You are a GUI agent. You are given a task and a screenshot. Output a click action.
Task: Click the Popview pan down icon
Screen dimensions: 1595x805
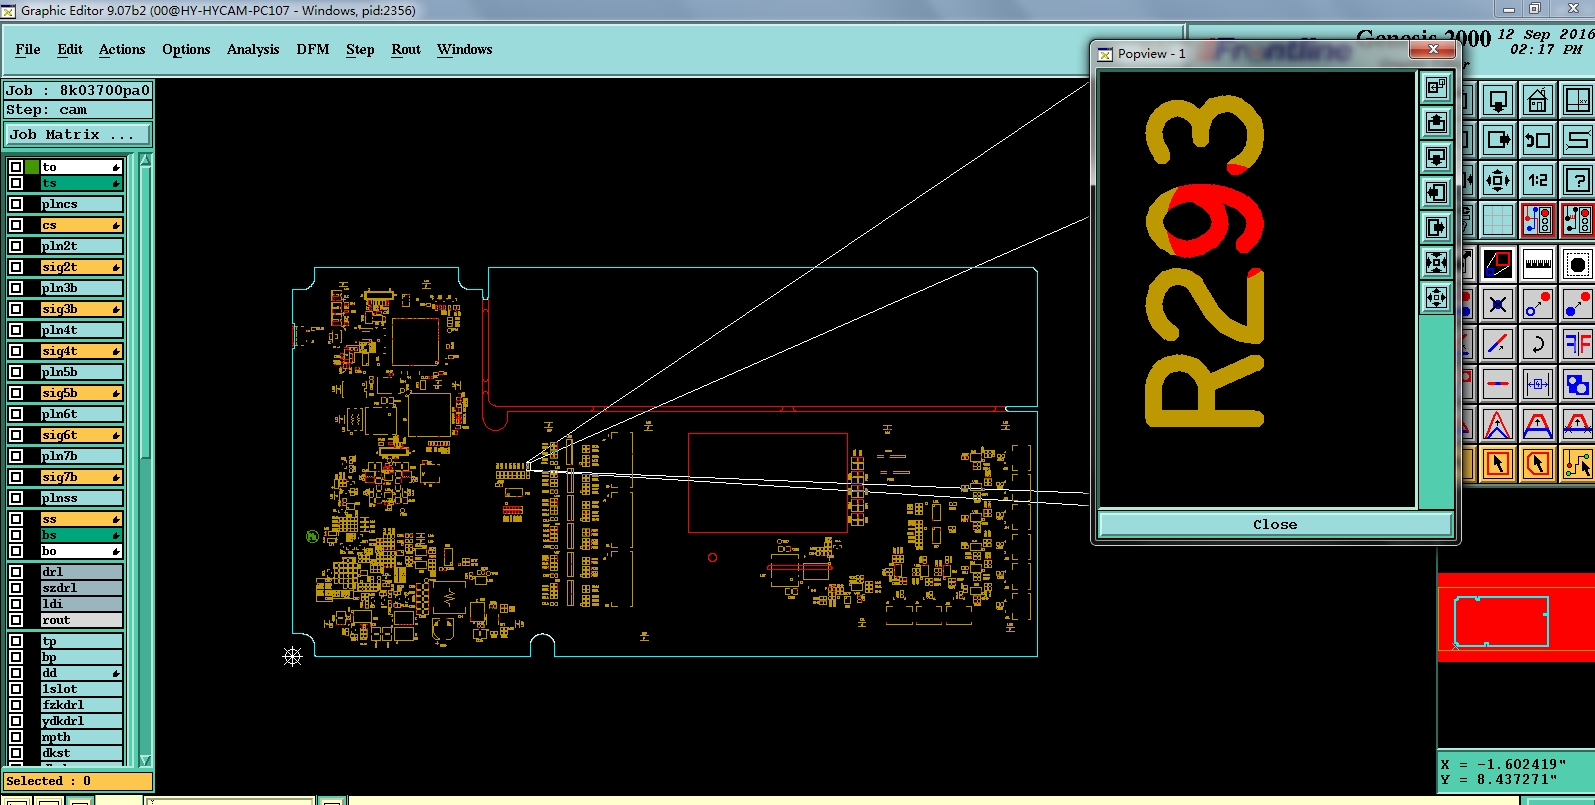(1436, 158)
